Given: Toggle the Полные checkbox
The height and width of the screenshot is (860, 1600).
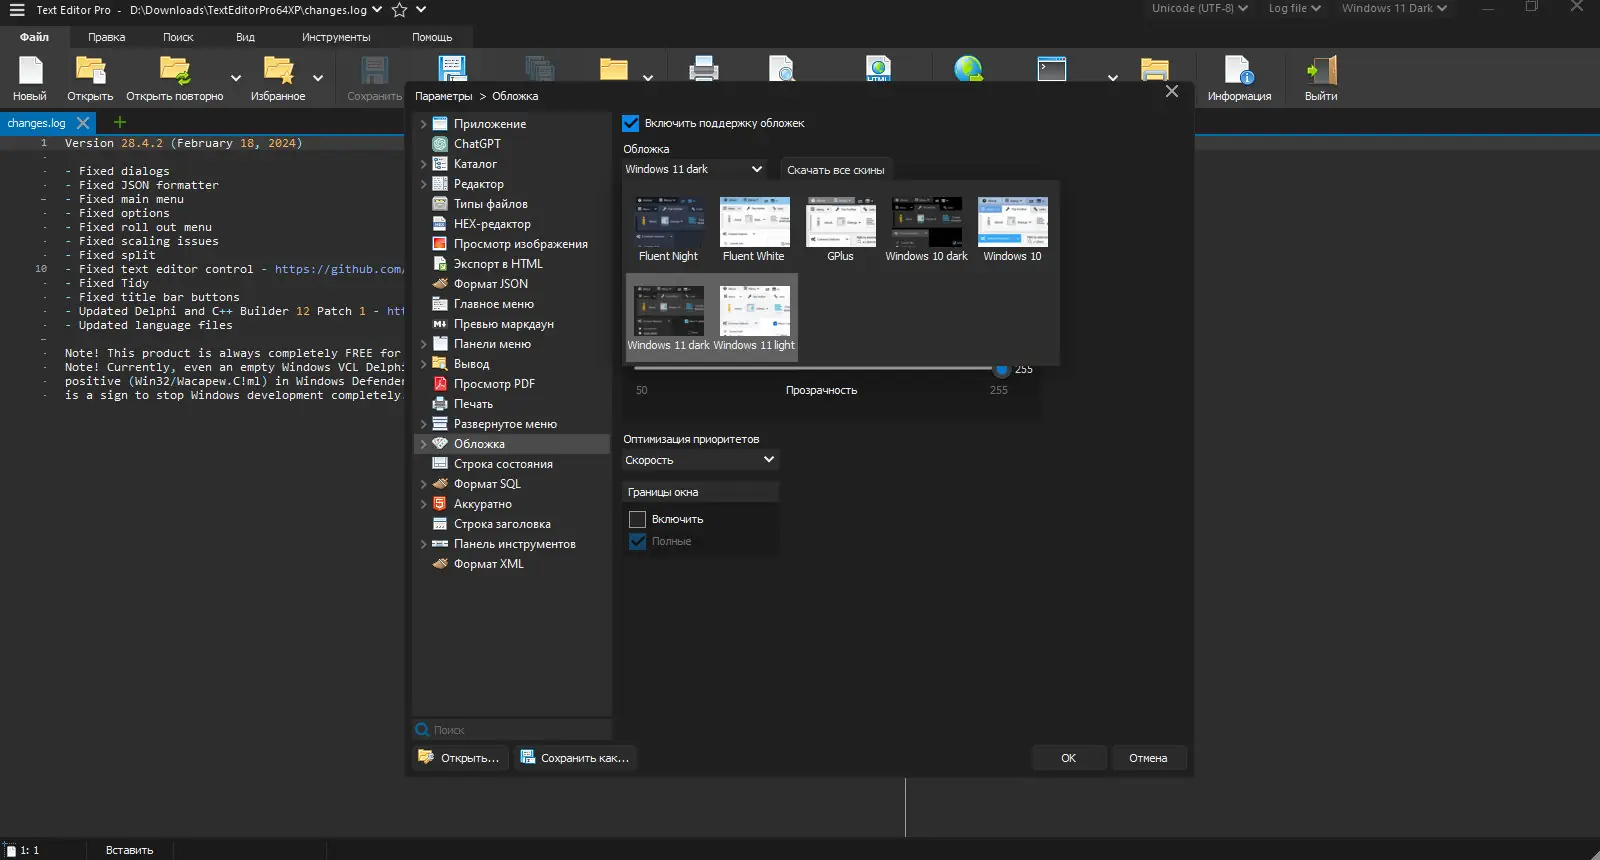Looking at the screenshot, I should (x=637, y=542).
